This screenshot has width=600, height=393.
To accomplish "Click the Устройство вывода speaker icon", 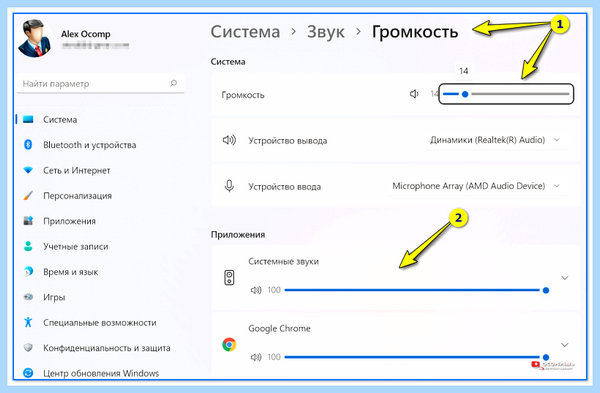I will pos(229,140).
